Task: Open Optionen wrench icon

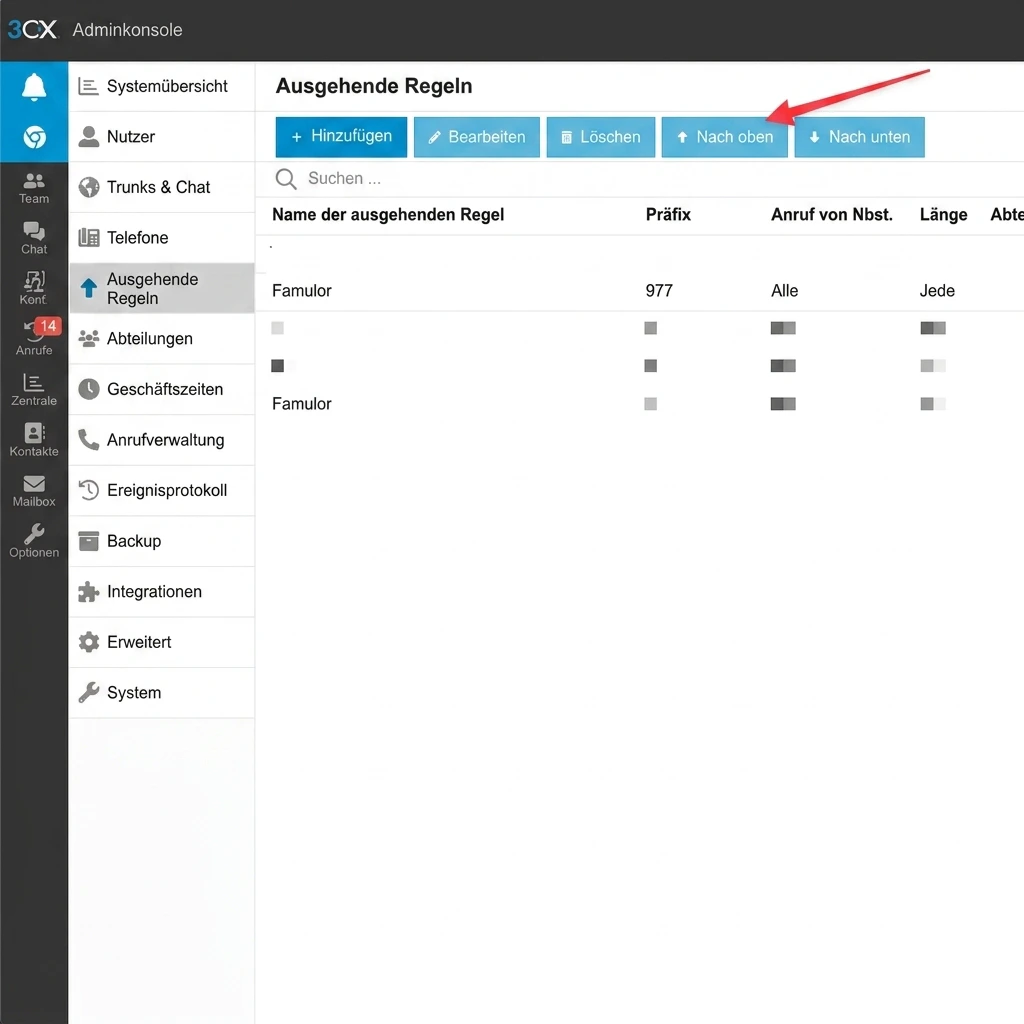Action: pyautogui.click(x=34, y=541)
